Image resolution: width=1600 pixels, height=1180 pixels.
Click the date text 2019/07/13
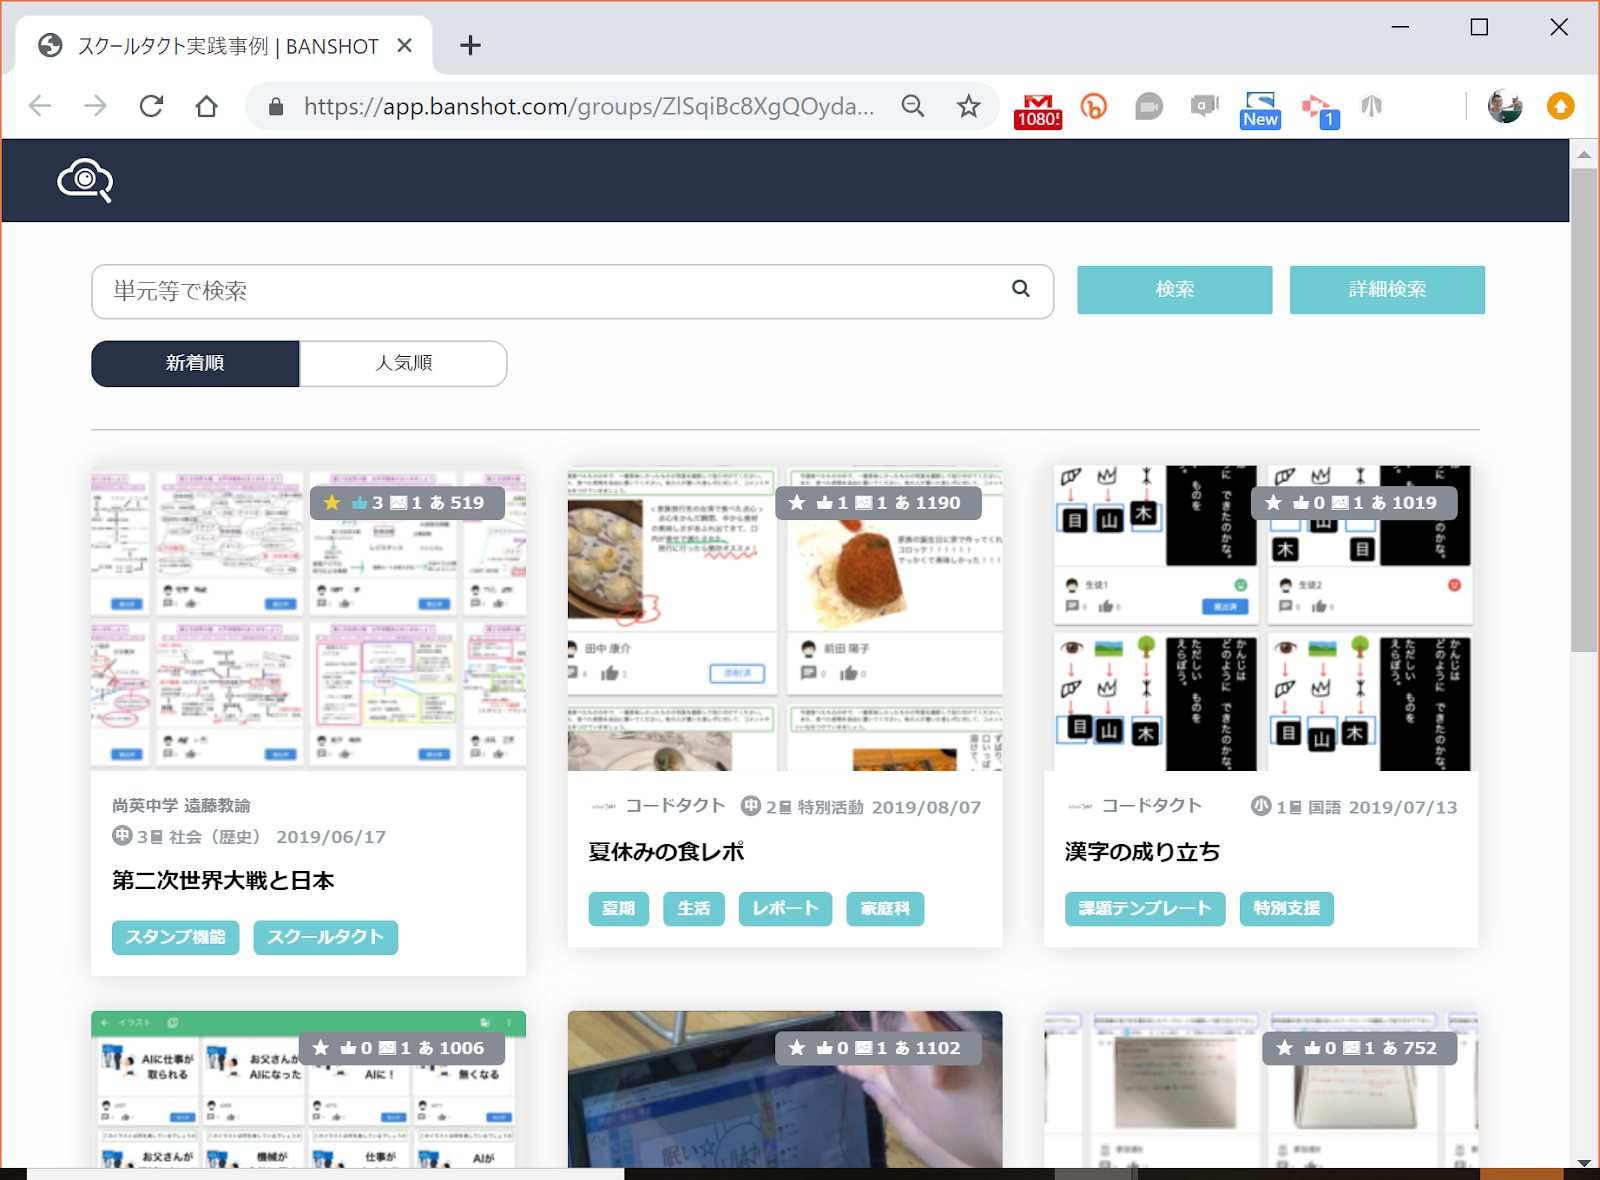coord(1403,808)
